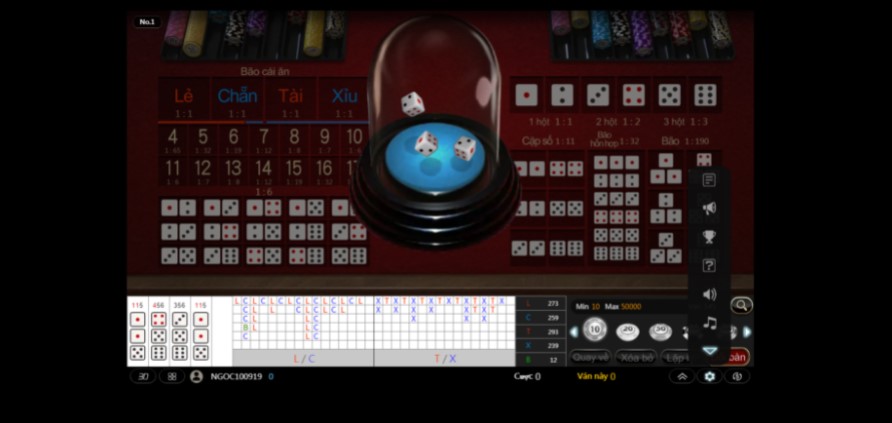This screenshot has height=423, width=892.
Task: Bet on single die face four
Action: pyautogui.click(x=634, y=95)
